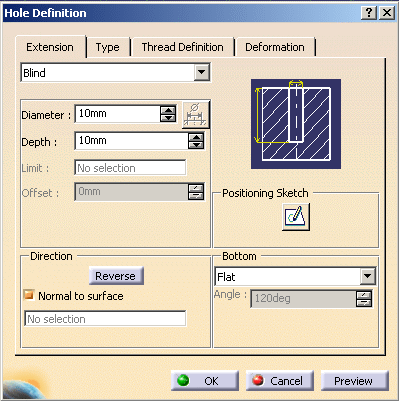Click into the Diameter input field
The width and height of the screenshot is (399, 401).
pos(118,114)
